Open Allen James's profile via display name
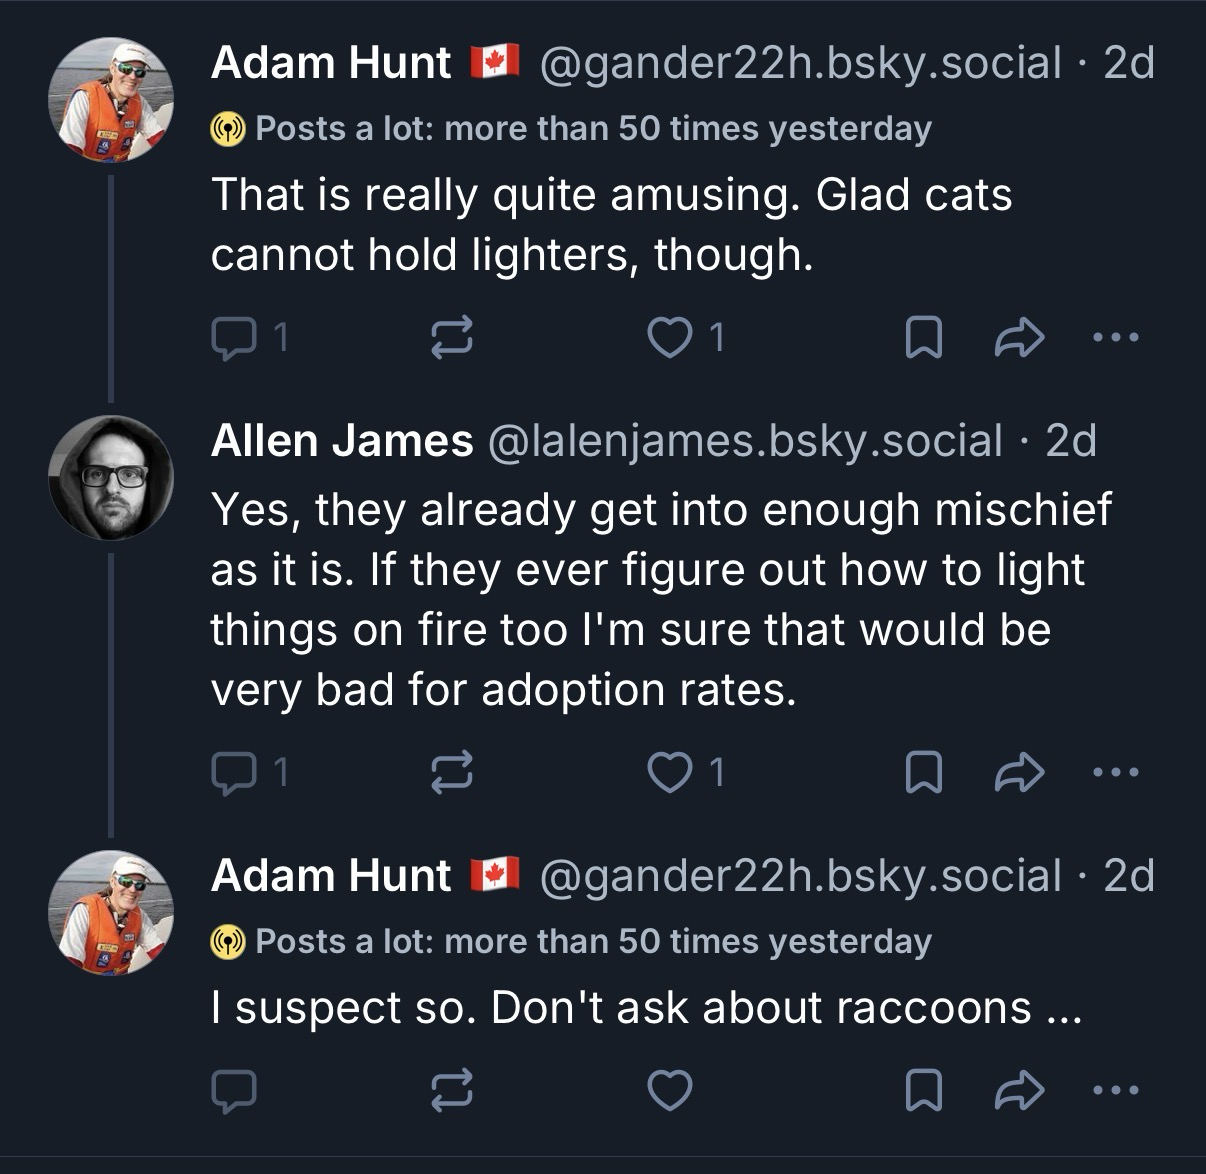 (x=342, y=440)
